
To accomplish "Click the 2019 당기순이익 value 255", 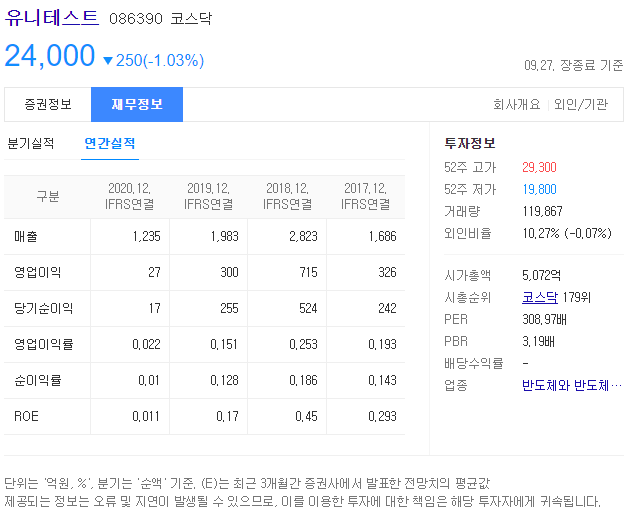I will tap(230, 308).
